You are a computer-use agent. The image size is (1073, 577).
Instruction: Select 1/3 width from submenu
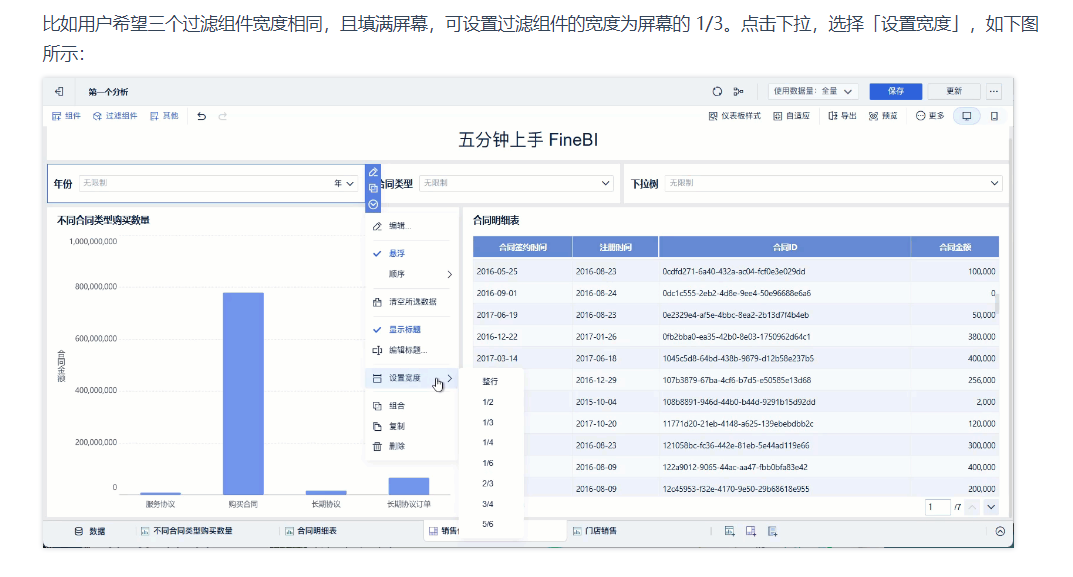488,422
